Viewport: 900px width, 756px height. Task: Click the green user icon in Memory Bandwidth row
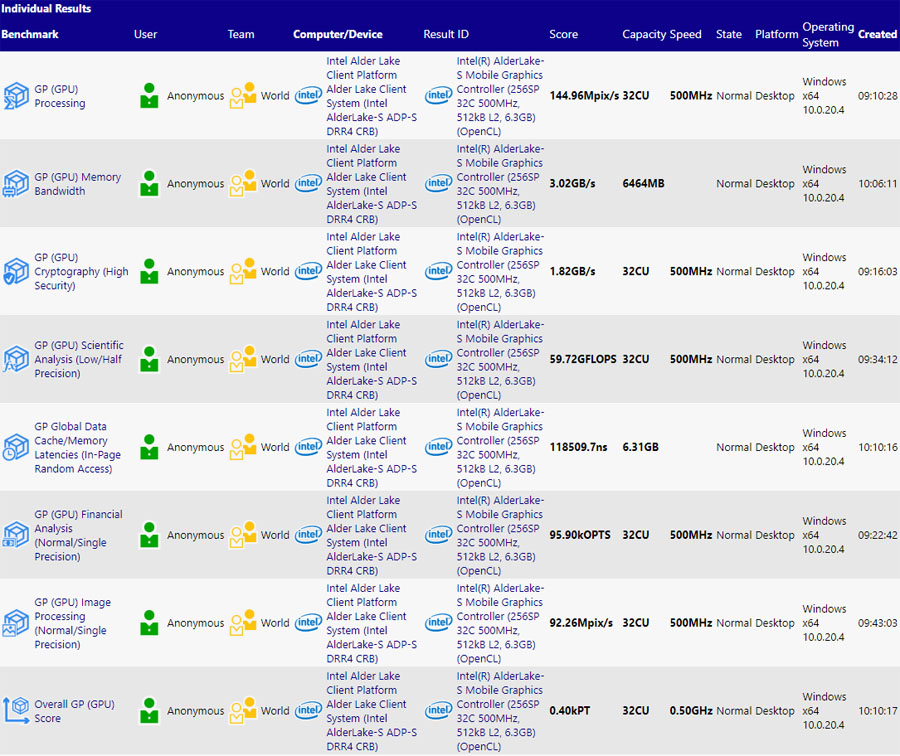point(149,184)
